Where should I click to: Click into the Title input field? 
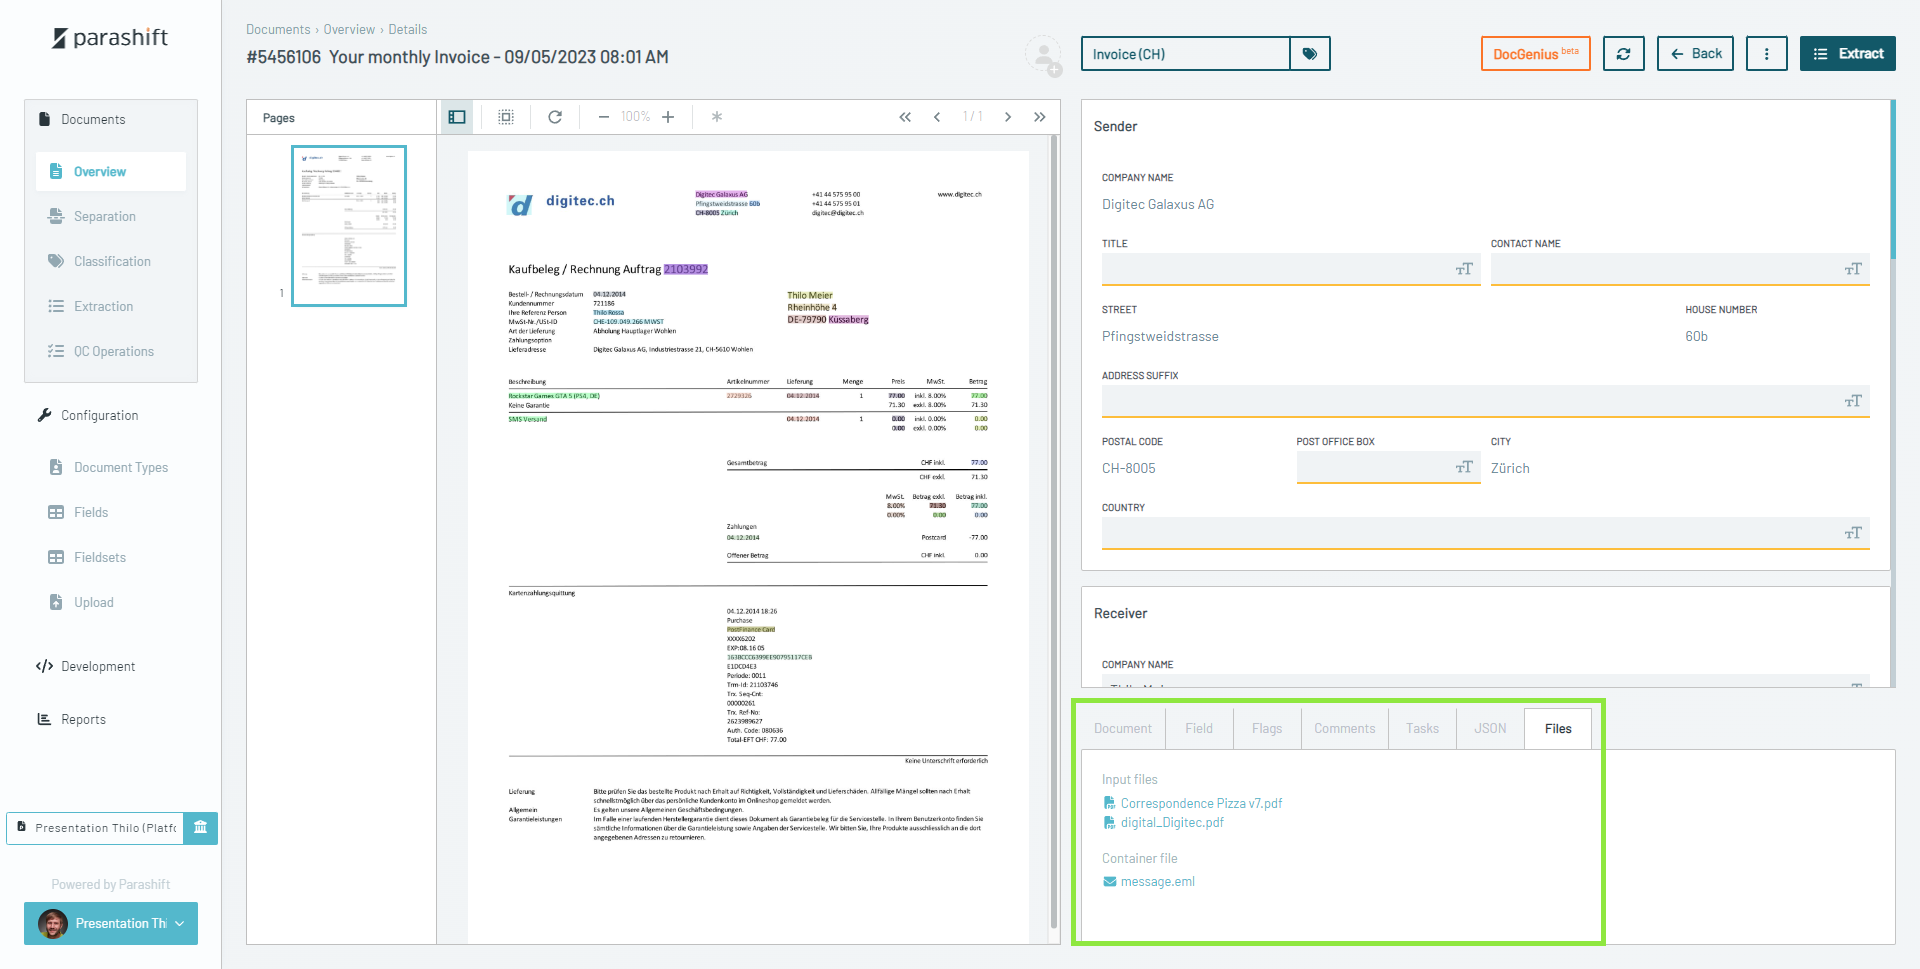point(1291,269)
